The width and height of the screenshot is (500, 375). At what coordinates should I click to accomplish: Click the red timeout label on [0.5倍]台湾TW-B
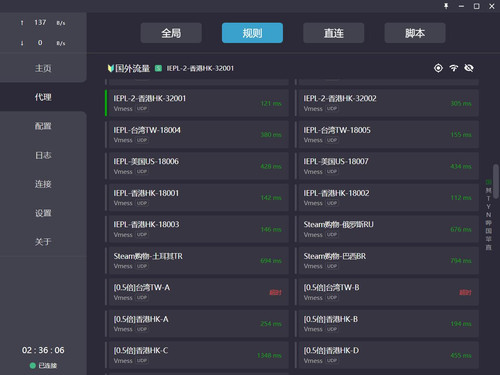[x=465, y=292]
